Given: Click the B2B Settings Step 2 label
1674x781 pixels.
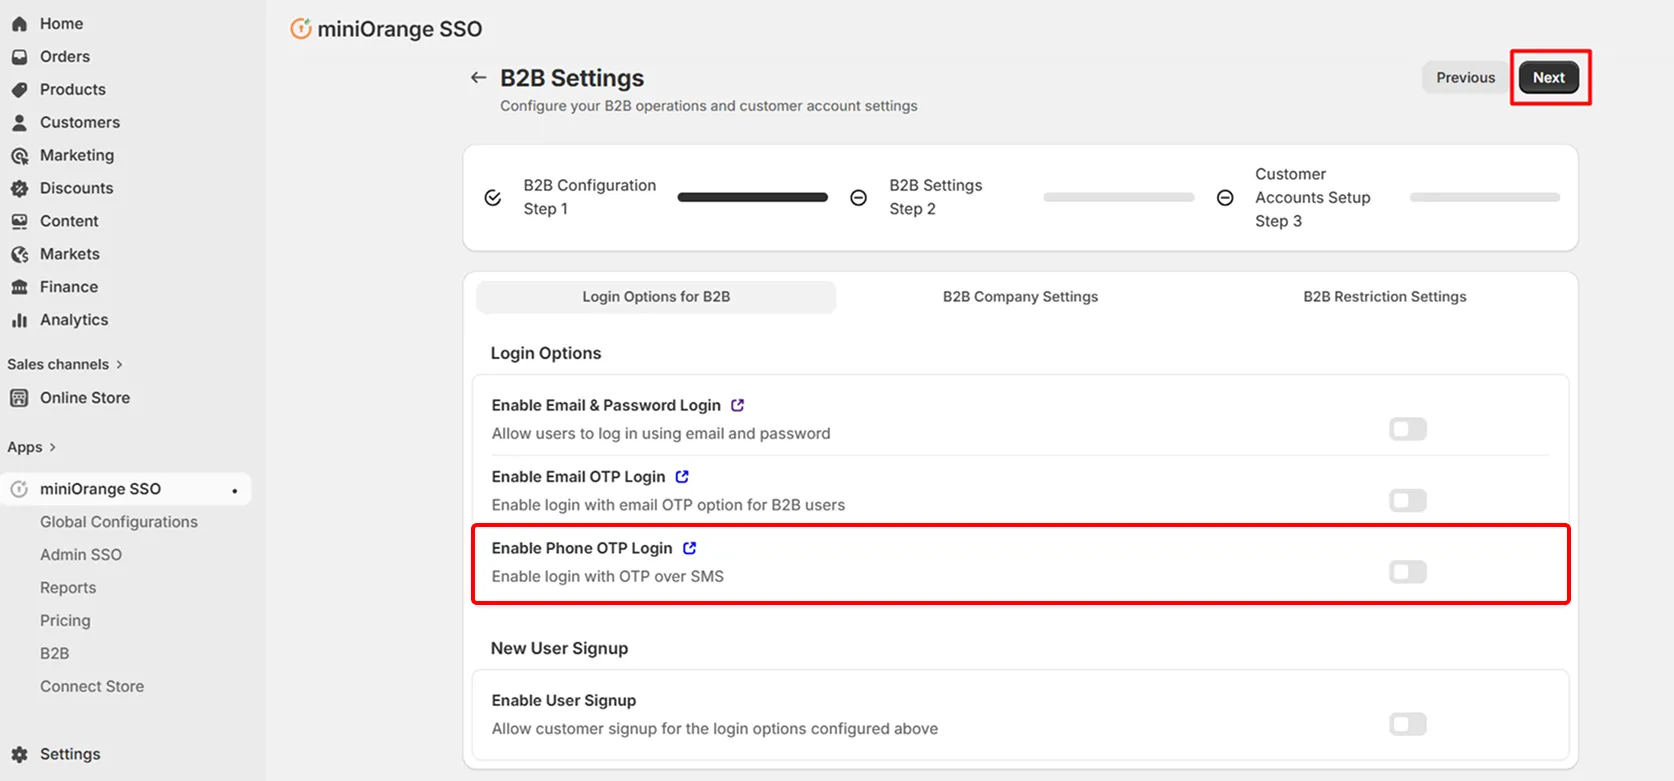Looking at the screenshot, I should [936, 197].
